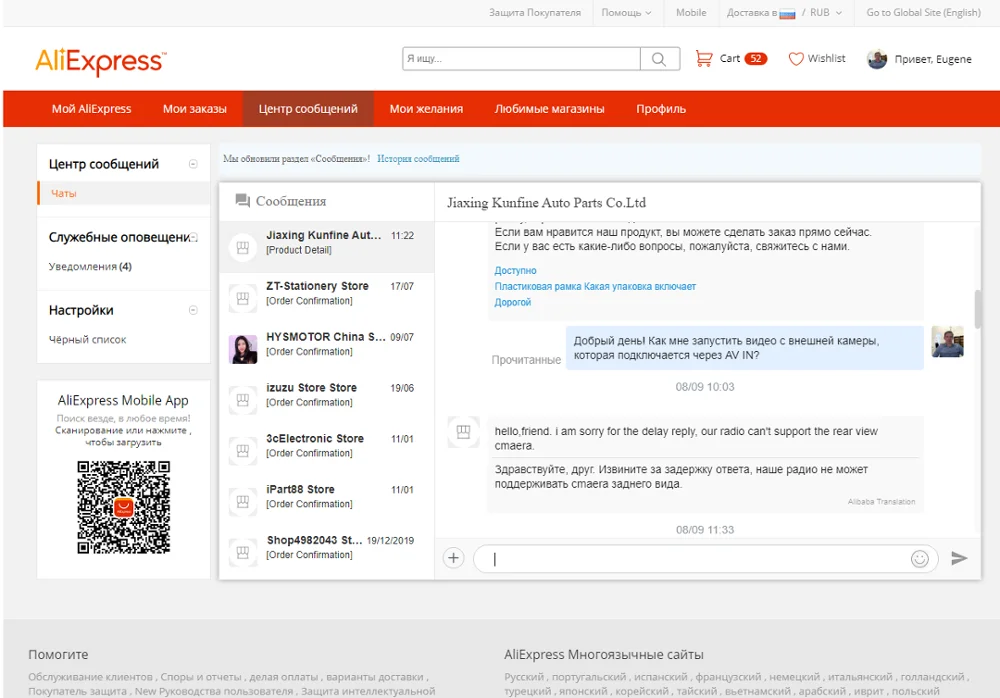Image resolution: width=1000 pixels, height=698 pixels.
Task: Click the search magnifier button
Action: click(x=659, y=59)
